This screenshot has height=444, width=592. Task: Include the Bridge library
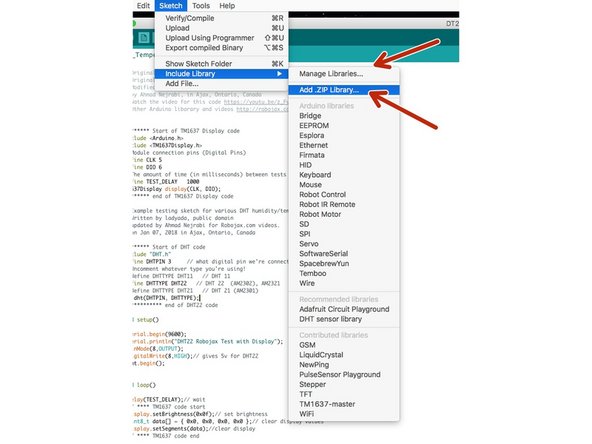pyautogui.click(x=344, y=116)
